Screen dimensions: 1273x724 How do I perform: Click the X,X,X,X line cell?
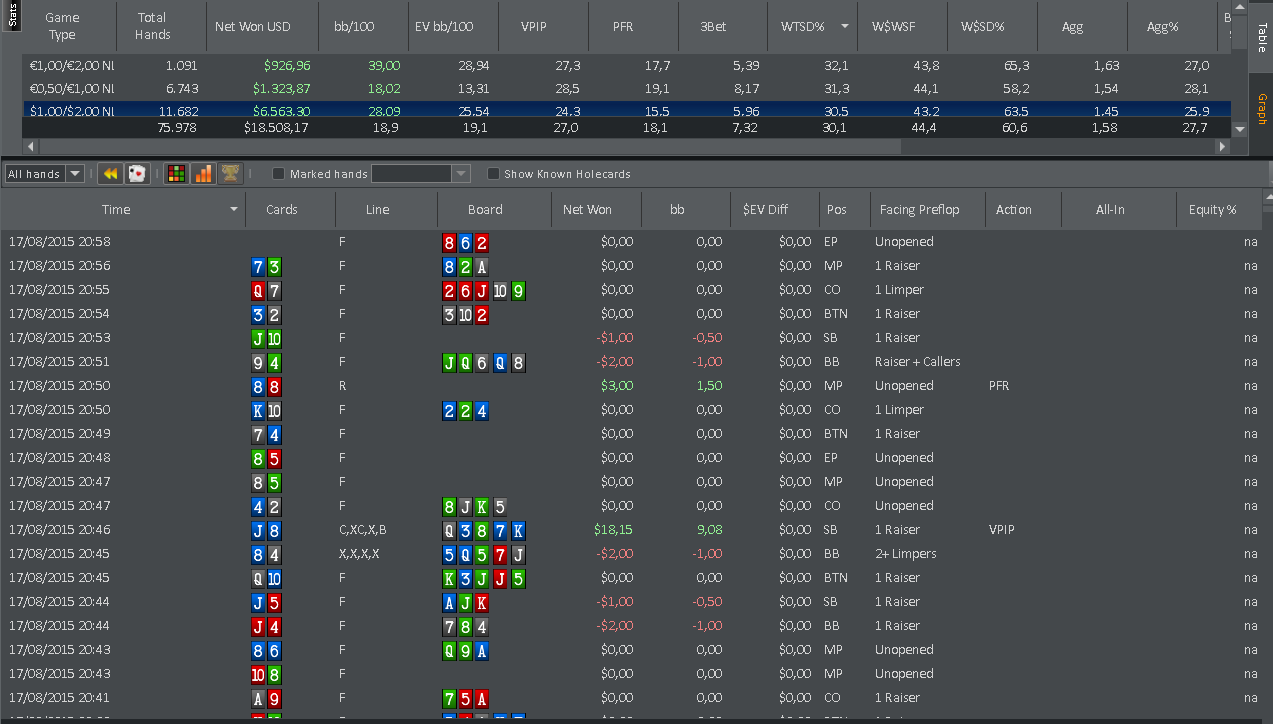coord(359,554)
